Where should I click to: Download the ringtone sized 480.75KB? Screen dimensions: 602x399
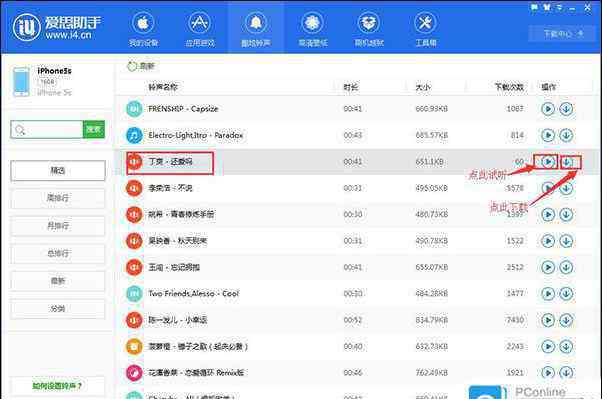pos(566,214)
